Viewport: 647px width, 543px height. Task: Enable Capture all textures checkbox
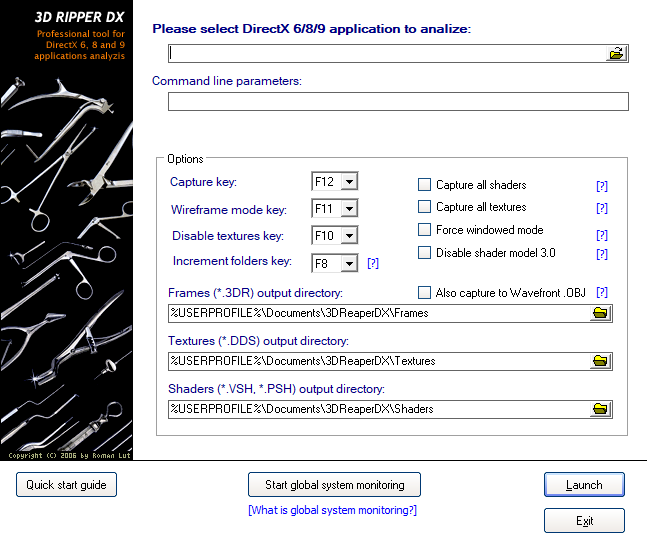(x=424, y=208)
